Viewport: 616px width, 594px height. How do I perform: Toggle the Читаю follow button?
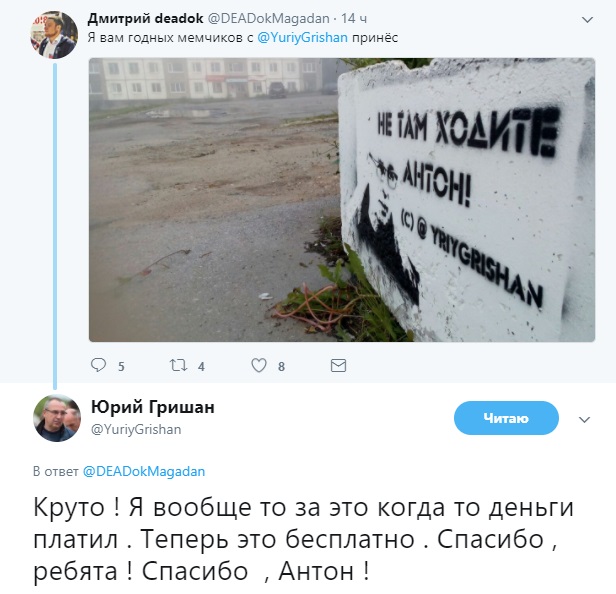pyautogui.click(x=506, y=418)
